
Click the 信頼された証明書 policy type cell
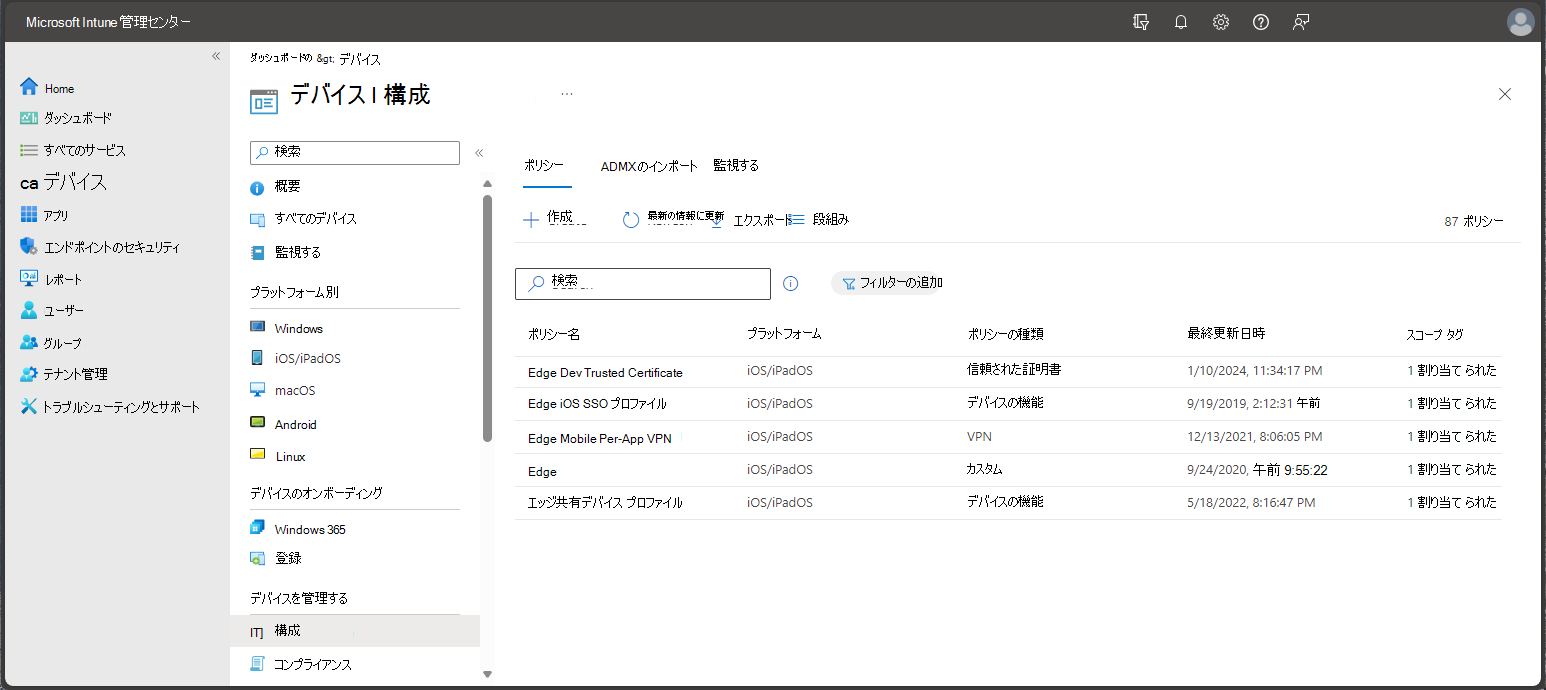pos(1013,369)
